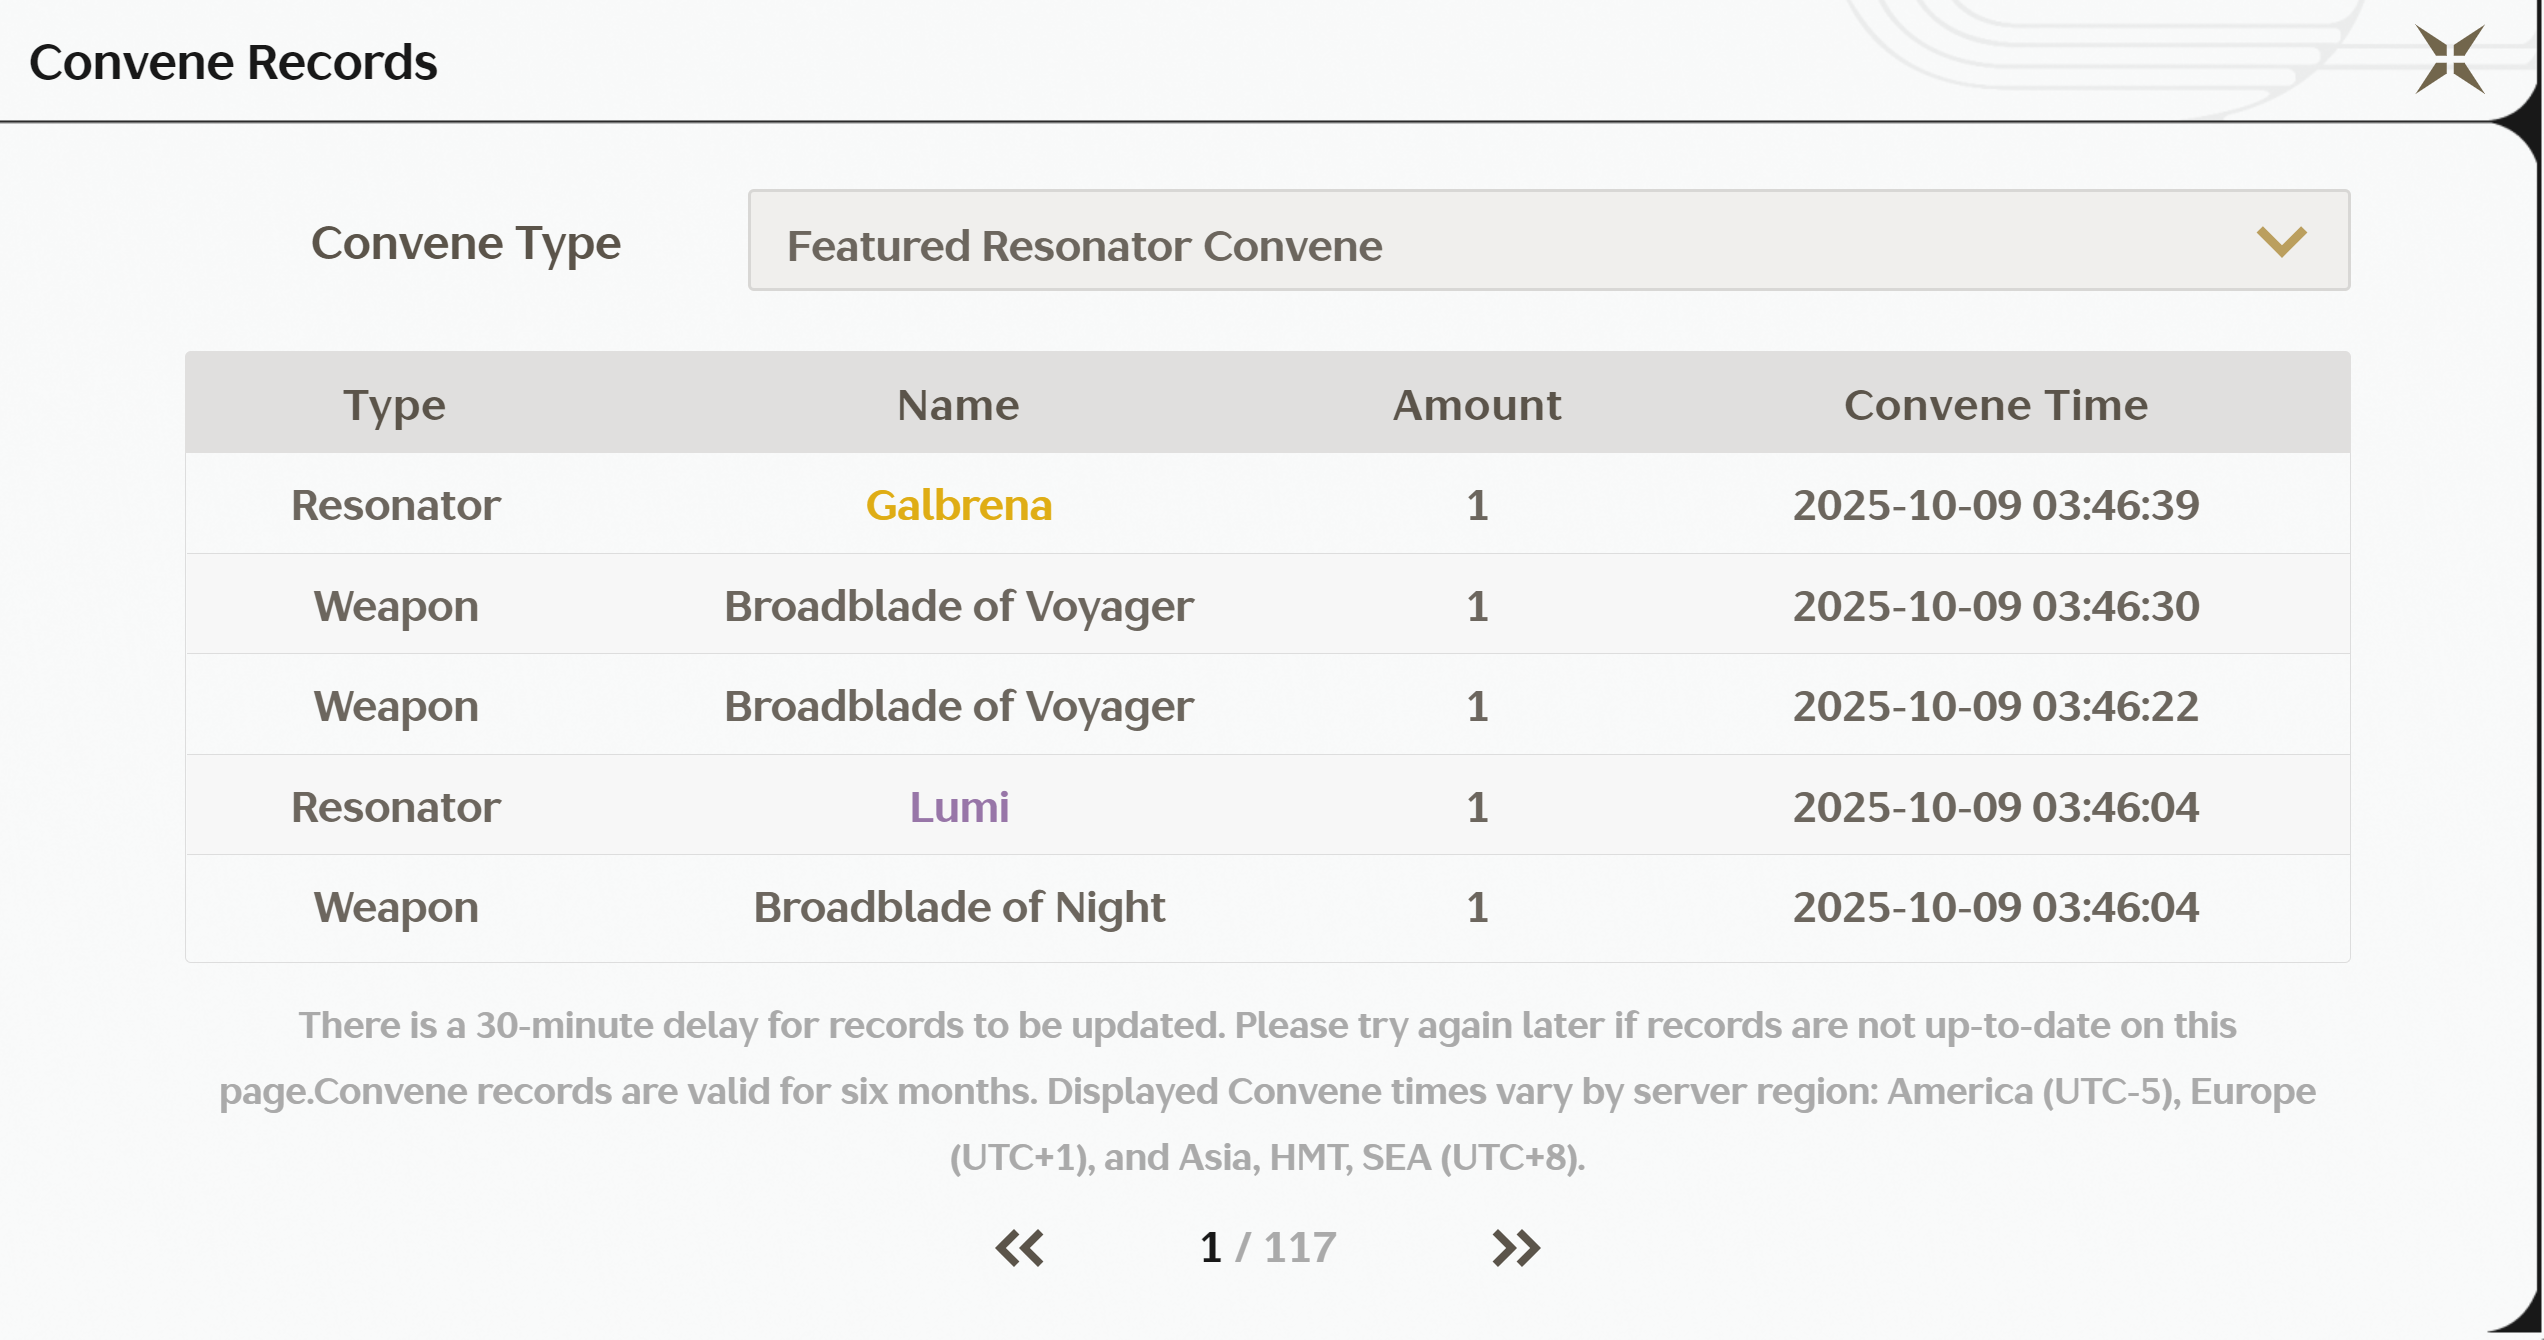Click the current page number 1

pos(1210,1247)
